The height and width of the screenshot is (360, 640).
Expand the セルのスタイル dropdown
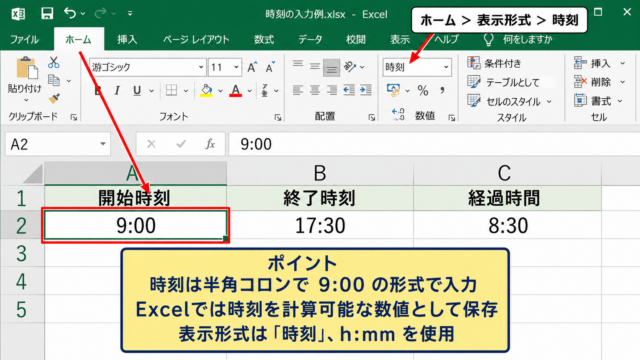click(549, 101)
